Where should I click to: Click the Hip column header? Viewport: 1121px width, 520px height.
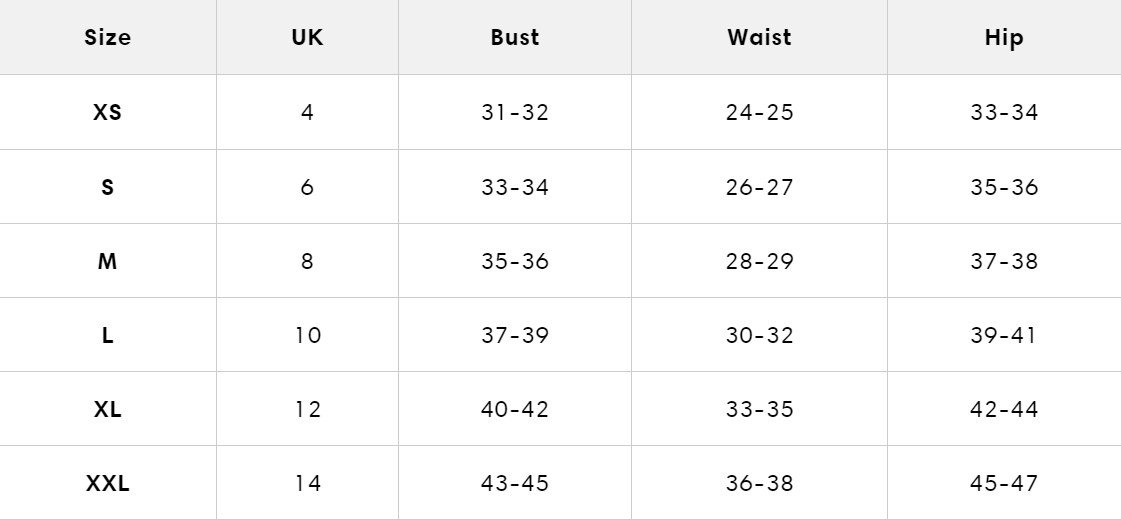(1004, 38)
